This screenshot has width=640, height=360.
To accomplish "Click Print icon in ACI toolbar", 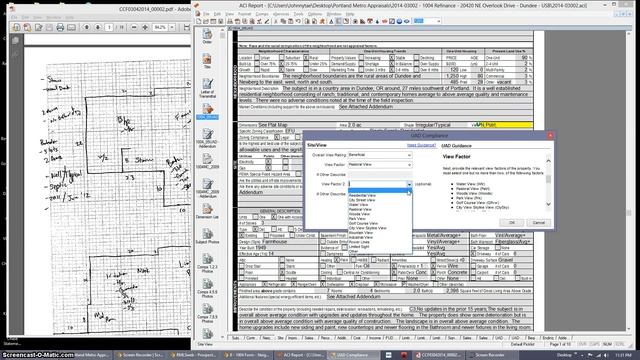I will point(230,21).
